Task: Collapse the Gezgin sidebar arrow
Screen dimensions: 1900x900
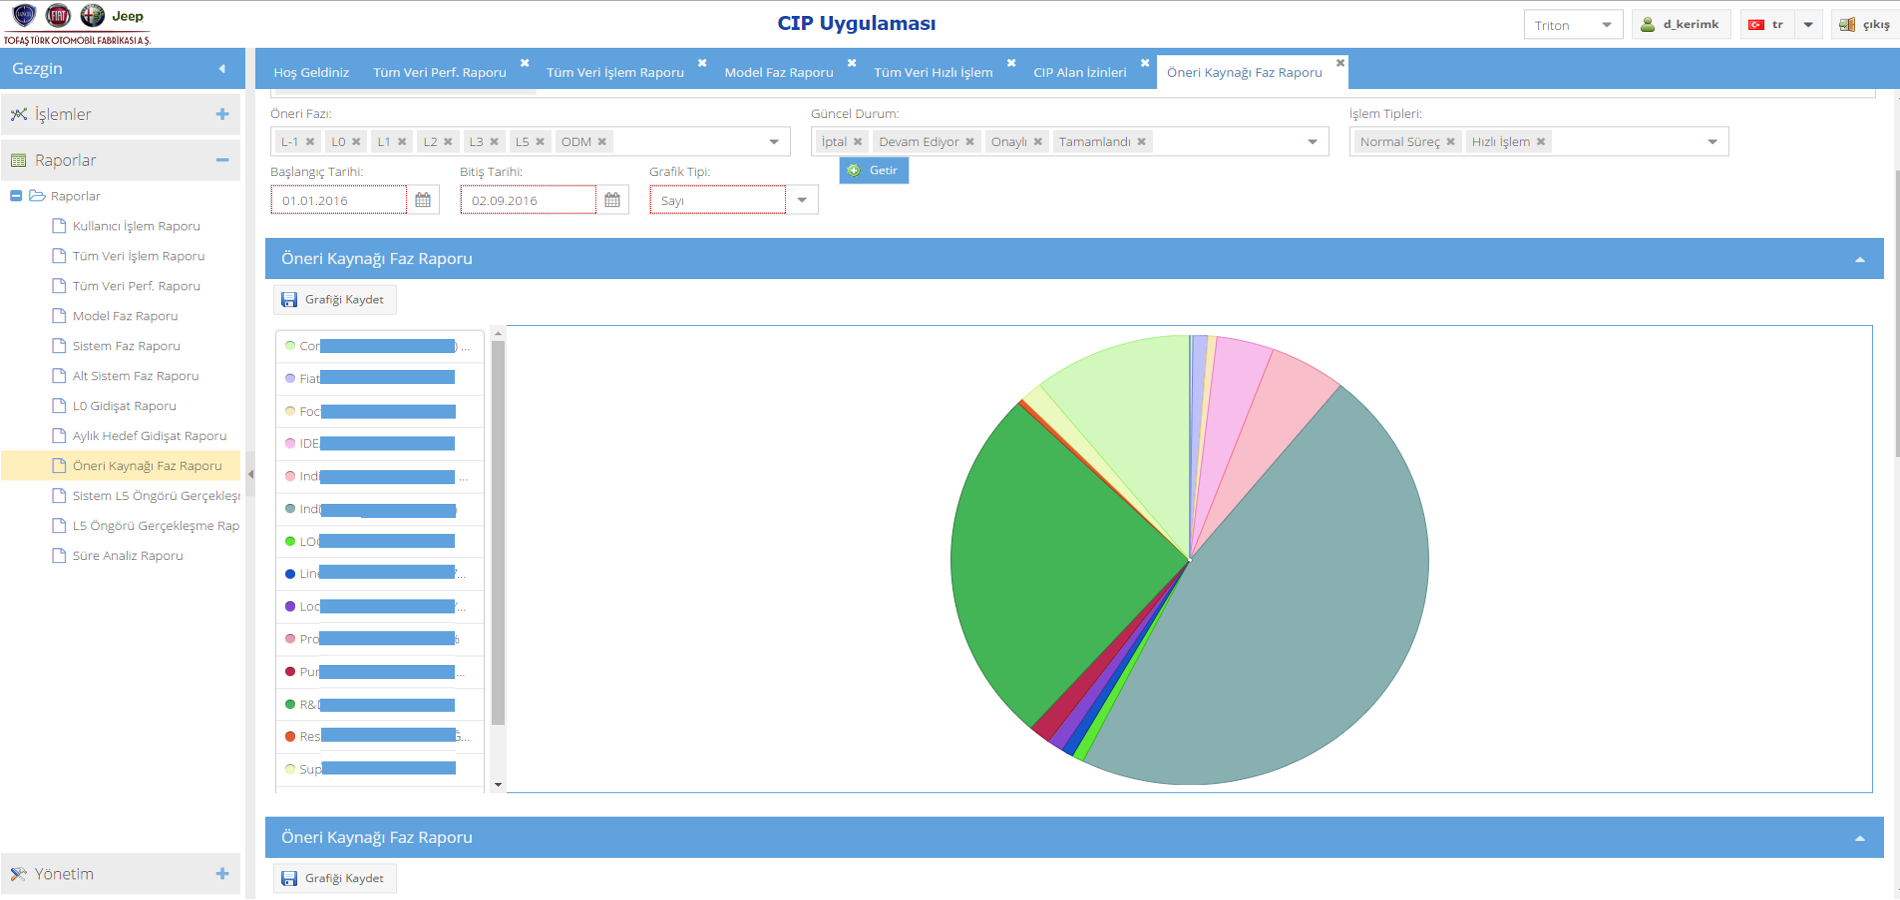Action: pos(222,69)
